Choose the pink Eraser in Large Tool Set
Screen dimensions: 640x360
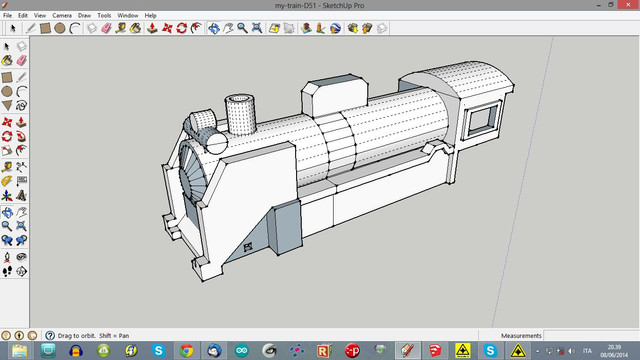coord(22,61)
